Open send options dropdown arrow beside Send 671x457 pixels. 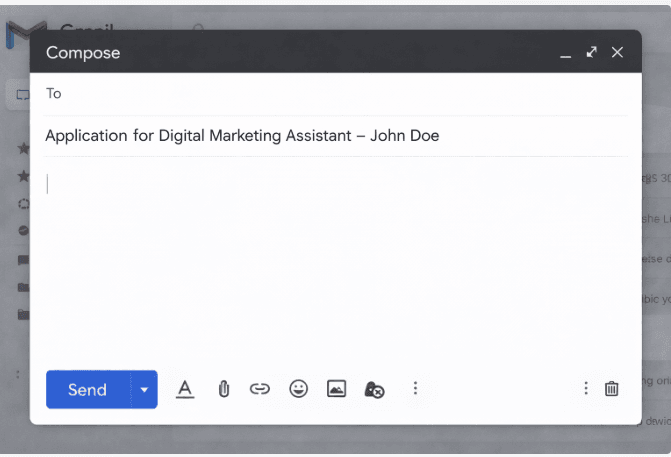pyautogui.click(x=144, y=389)
